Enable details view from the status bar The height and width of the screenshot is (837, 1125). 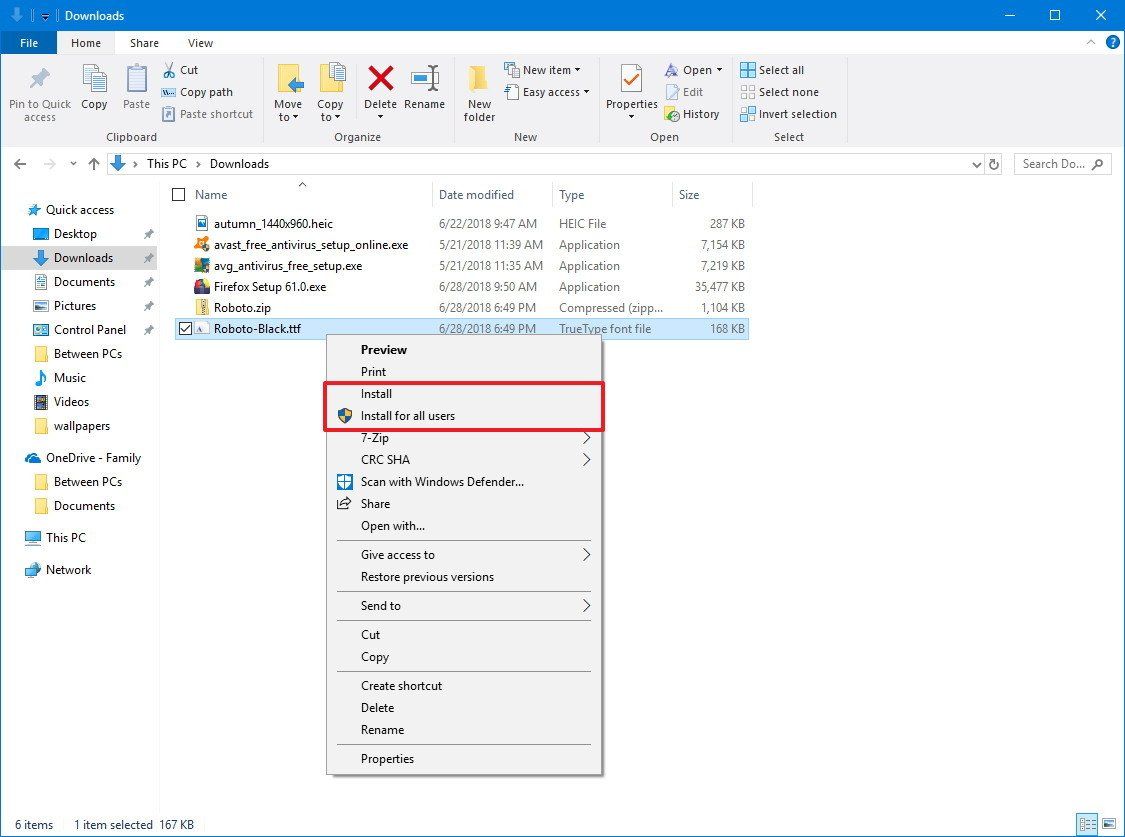[x=1089, y=824]
